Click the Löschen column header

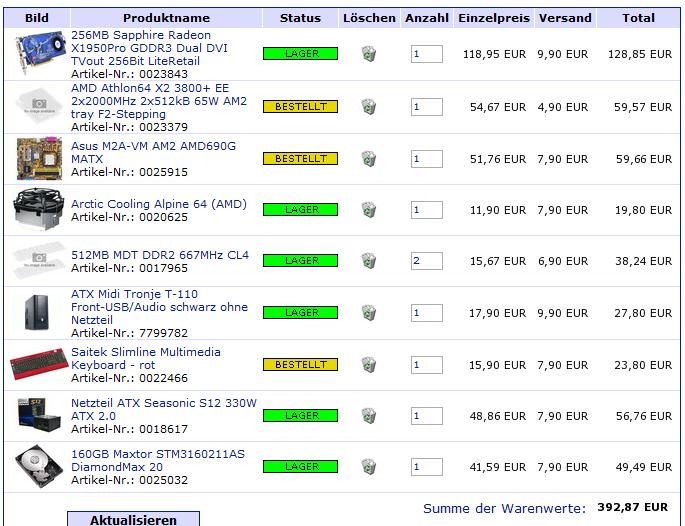point(370,18)
